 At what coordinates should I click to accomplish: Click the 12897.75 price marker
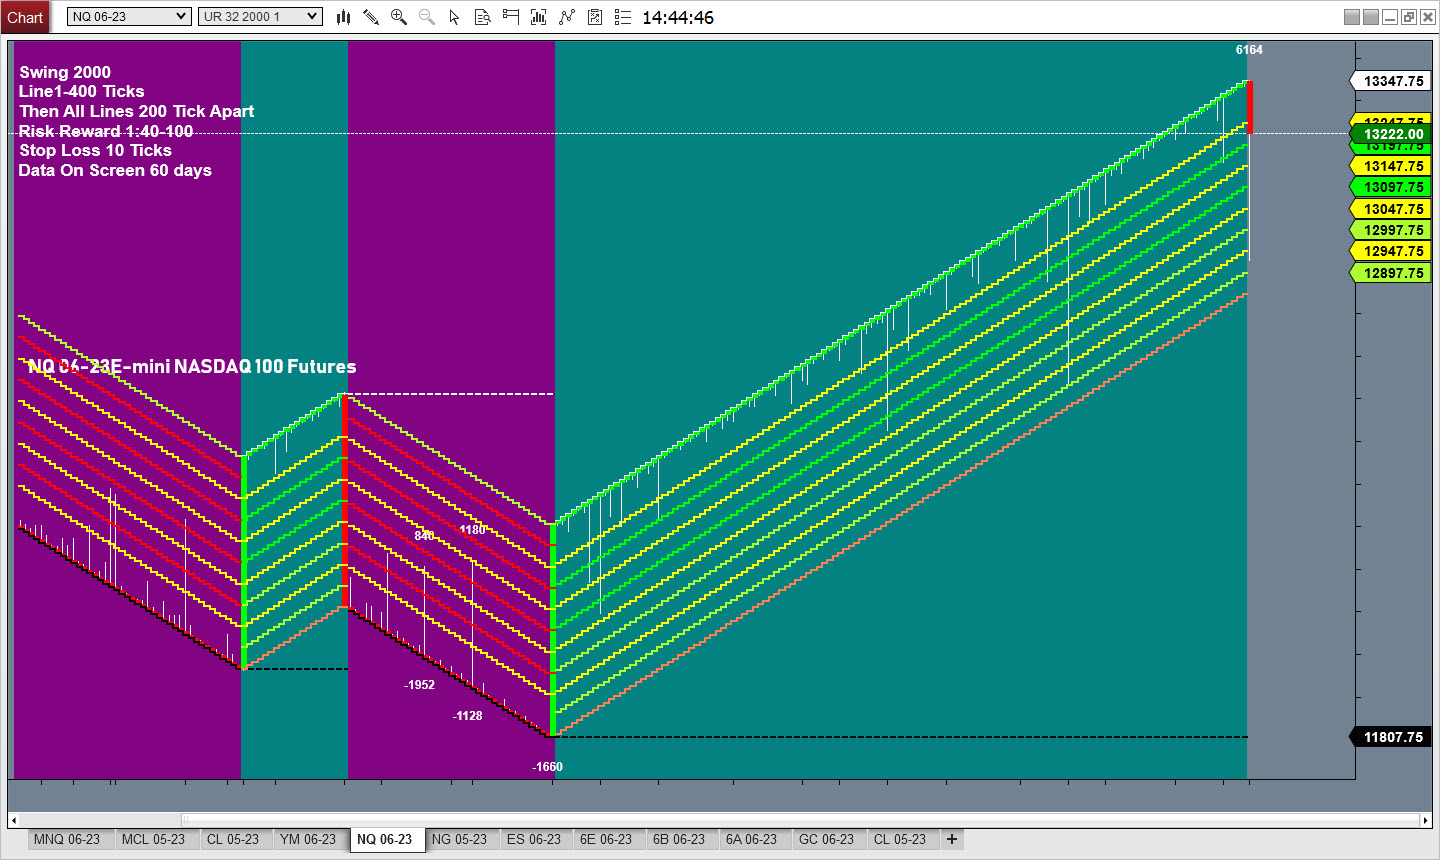pyautogui.click(x=1392, y=273)
